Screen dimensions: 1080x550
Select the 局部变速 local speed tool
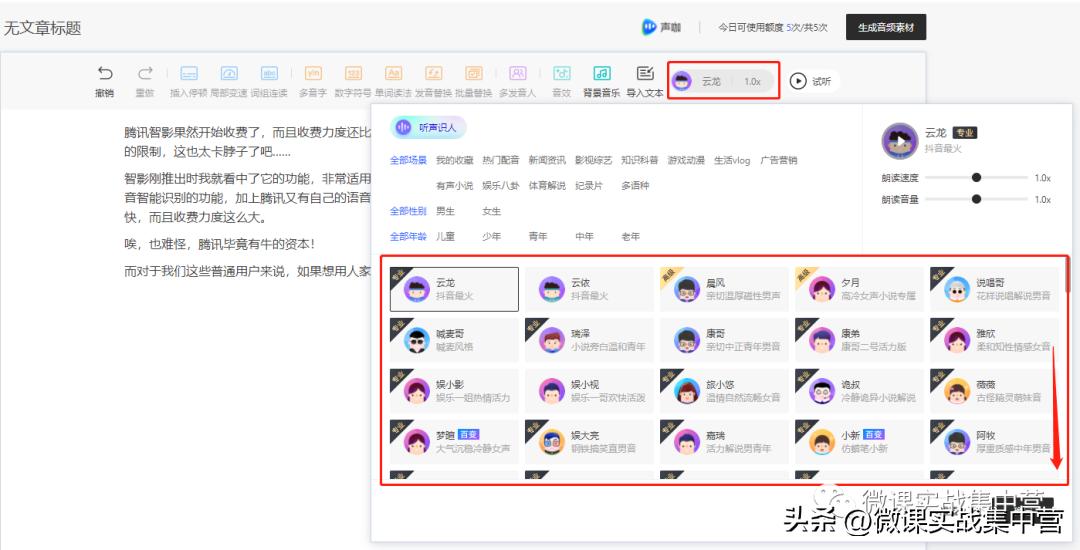click(229, 81)
